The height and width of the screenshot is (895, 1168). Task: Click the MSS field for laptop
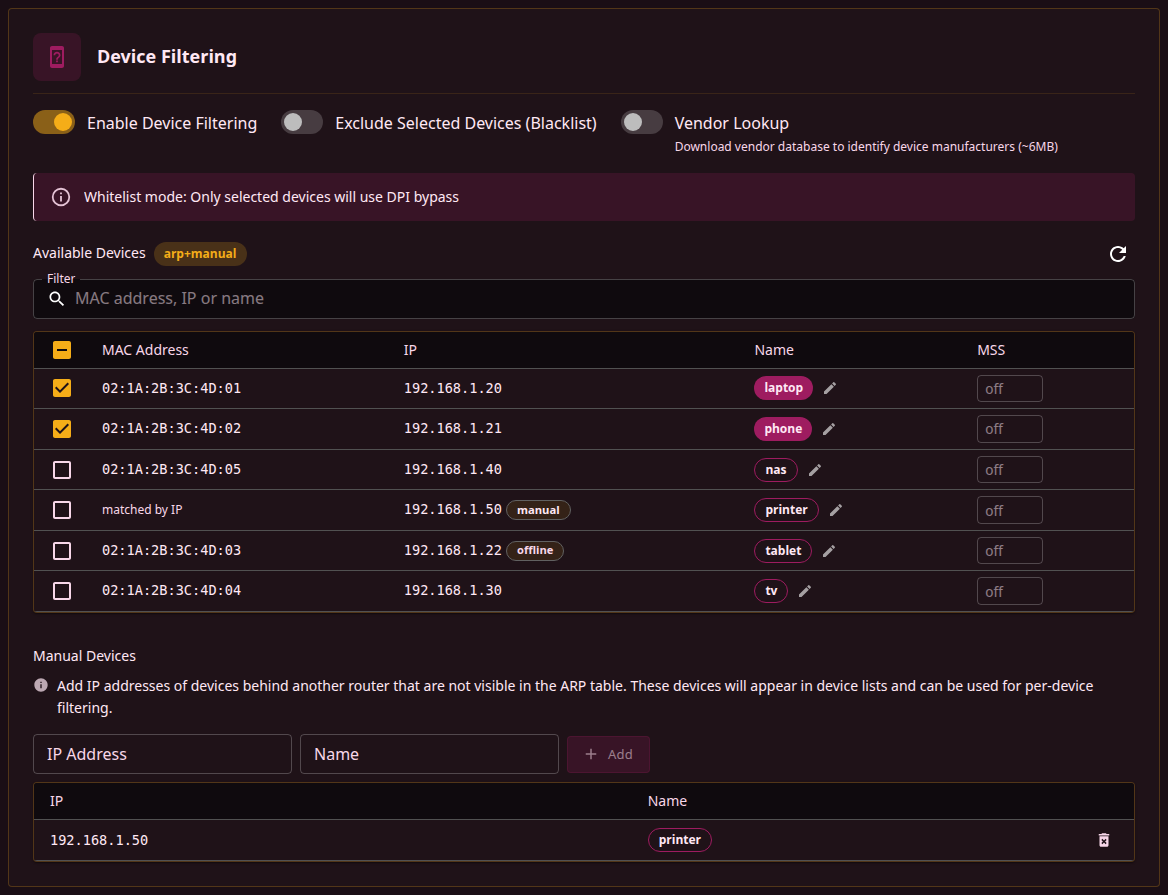coord(1009,389)
